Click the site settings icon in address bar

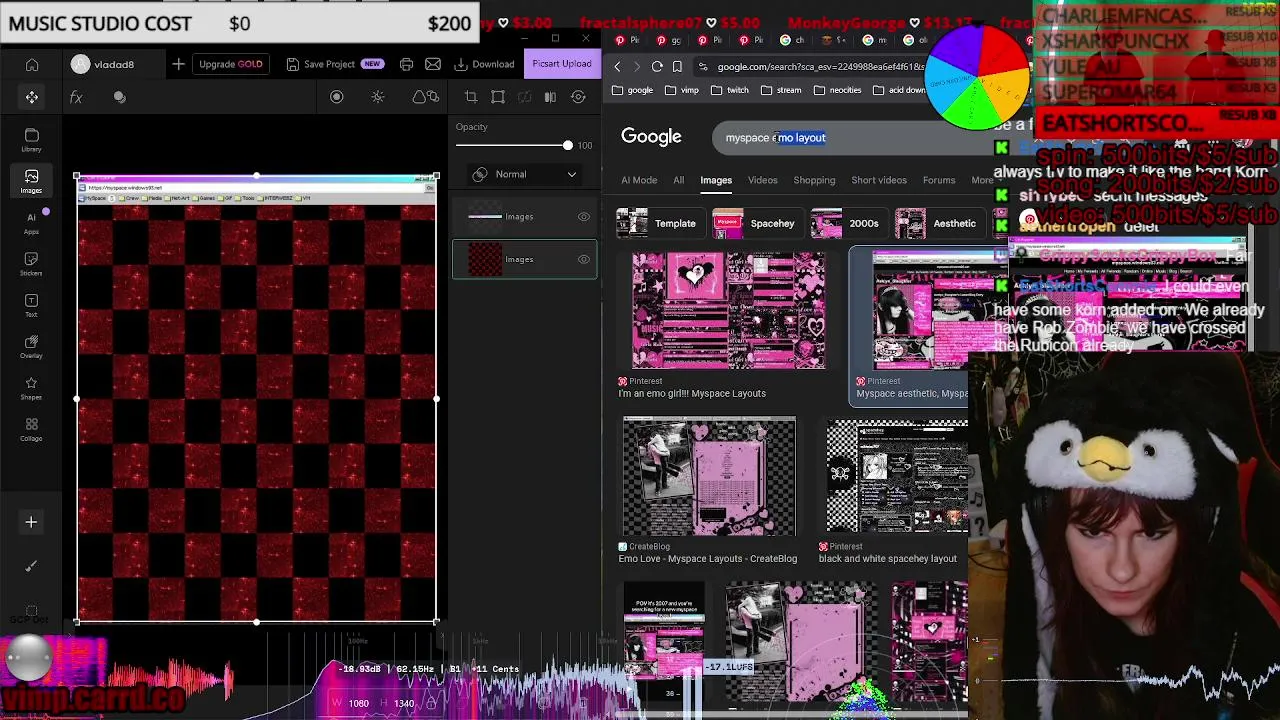click(x=703, y=67)
